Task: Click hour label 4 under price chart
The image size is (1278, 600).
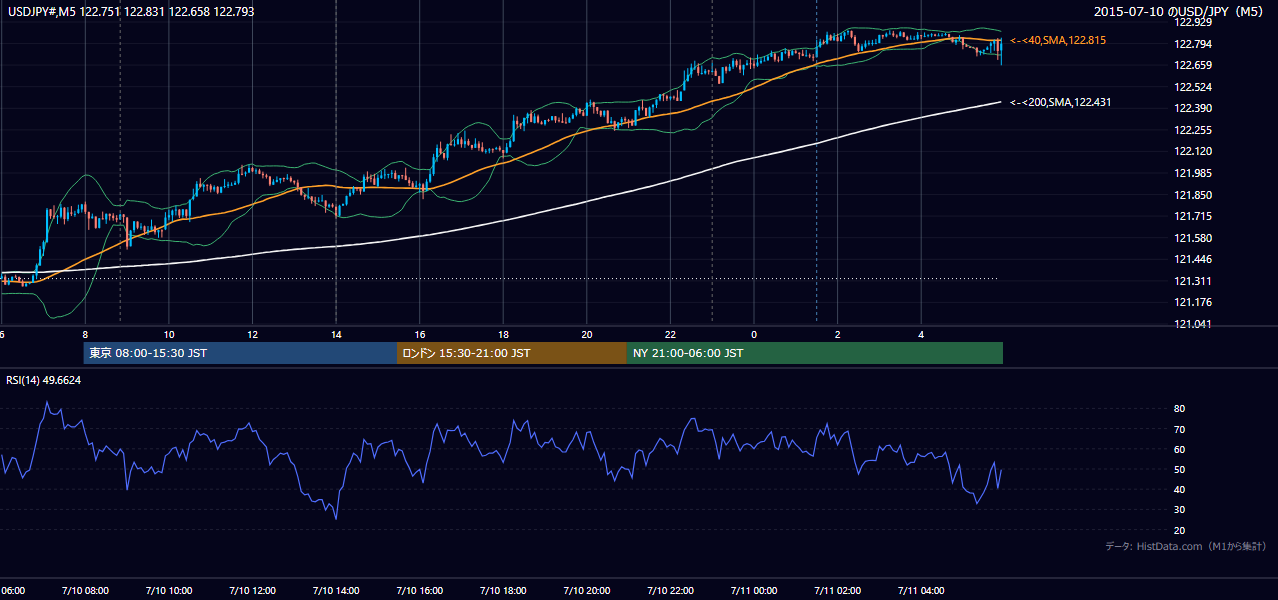Action: 921,334
